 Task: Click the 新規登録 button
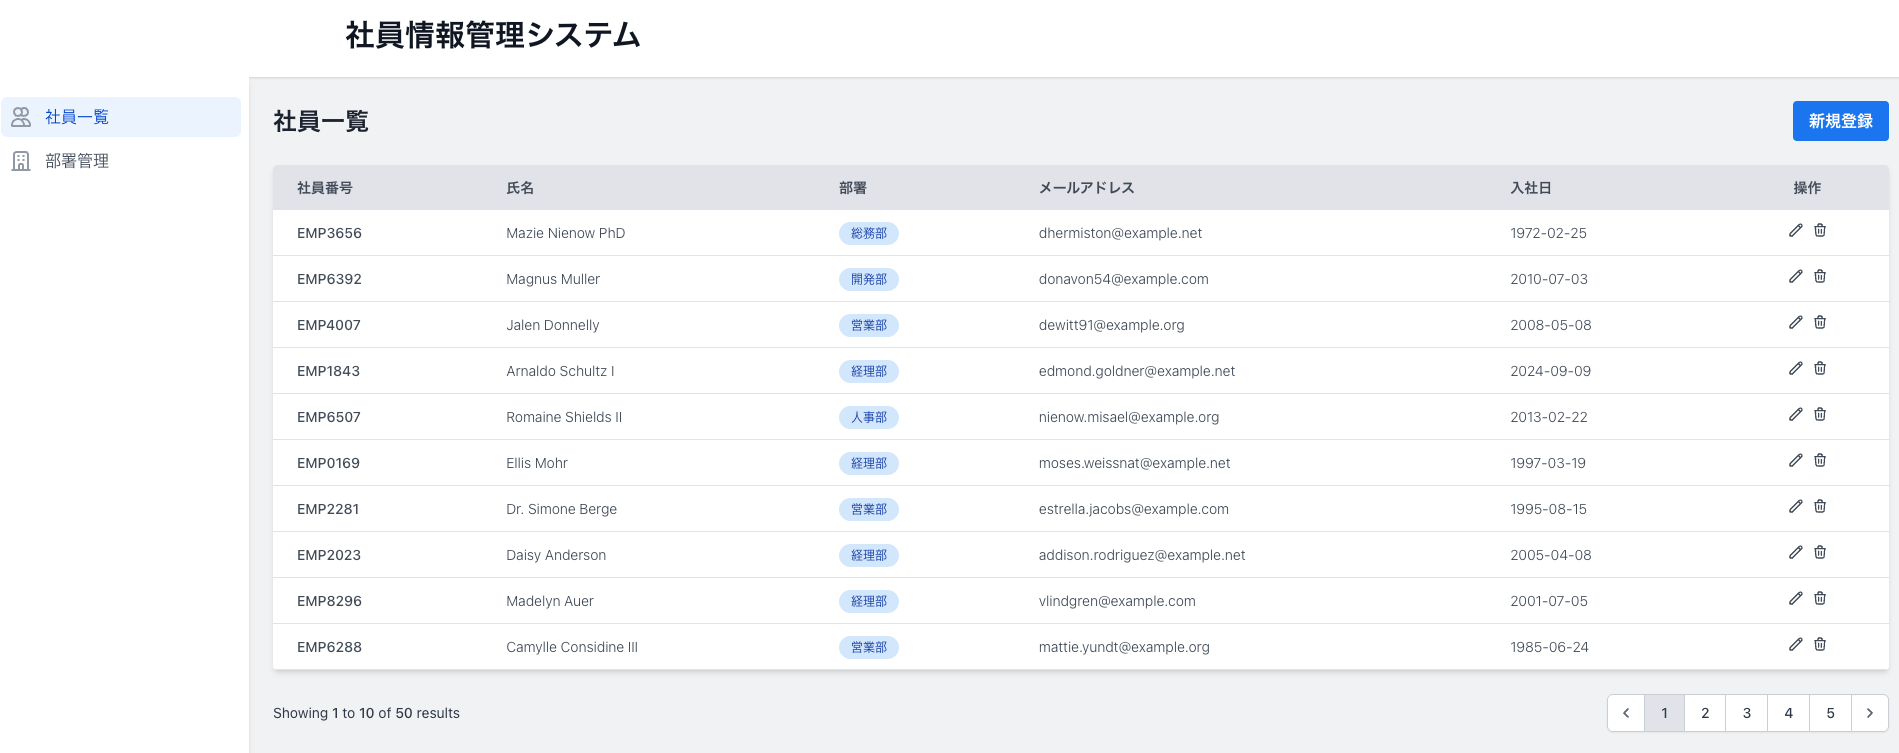point(1841,121)
